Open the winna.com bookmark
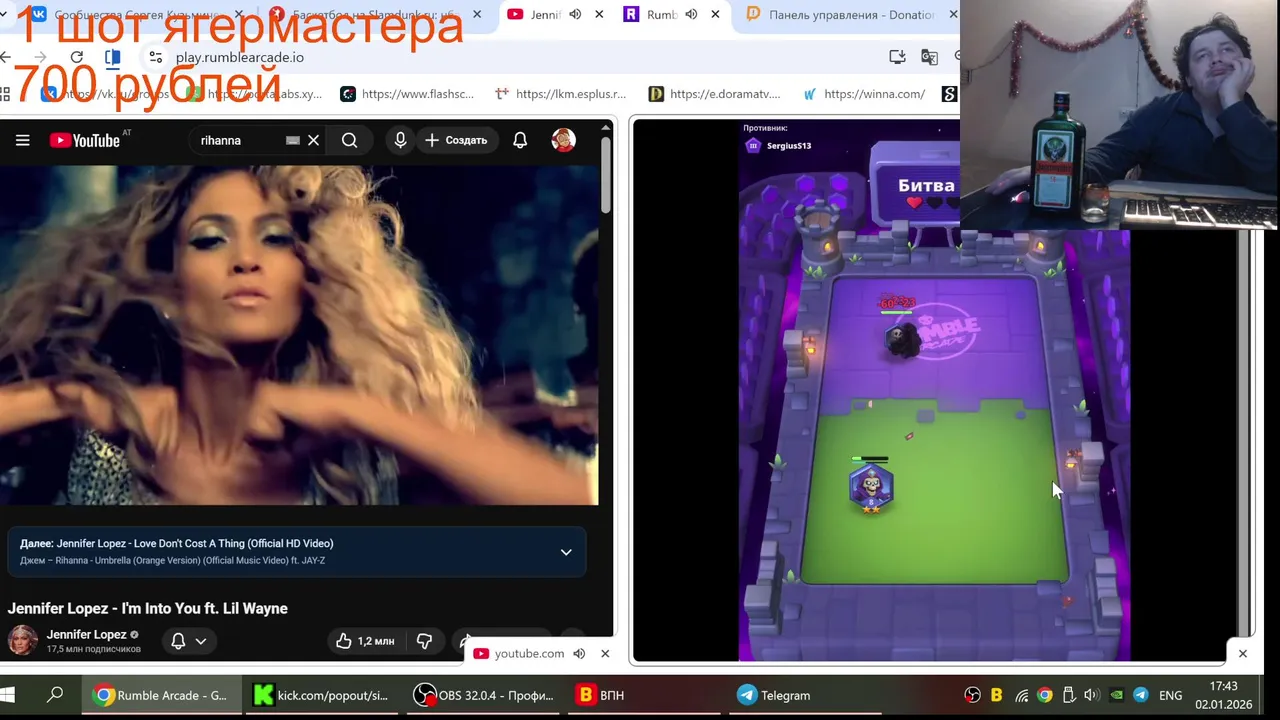Screen dimensions: 1280x720 point(864,94)
